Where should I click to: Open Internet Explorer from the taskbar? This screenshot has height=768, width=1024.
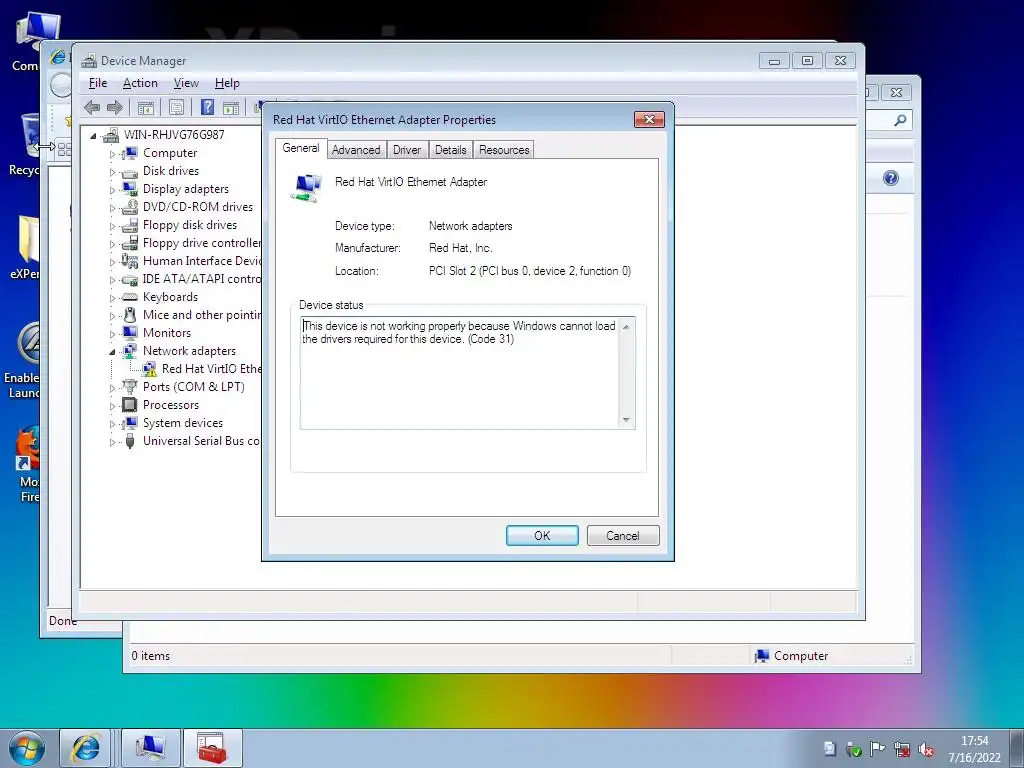tap(86, 748)
